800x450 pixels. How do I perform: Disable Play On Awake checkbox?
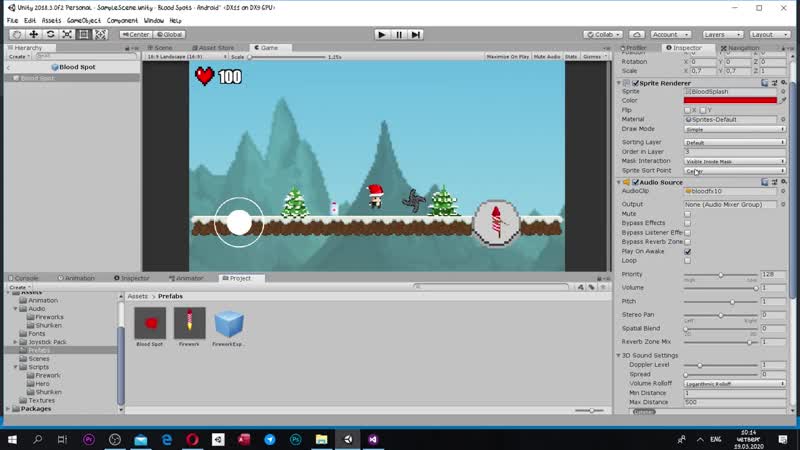pyautogui.click(x=687, y=252)
